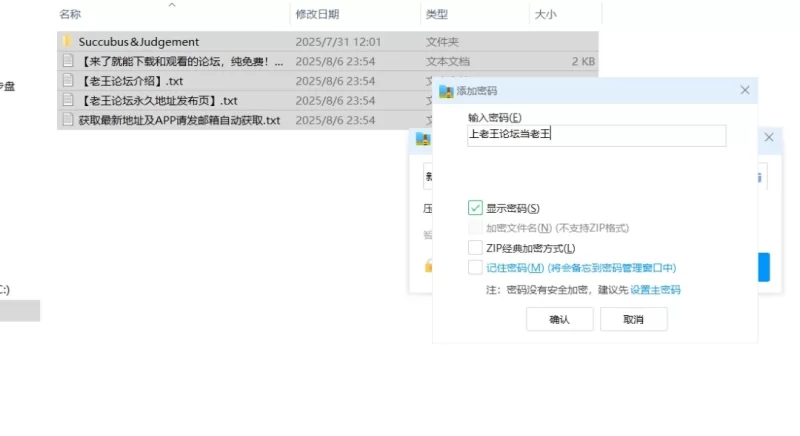Click the 添加密码 dialog title icon

click(446, 91)
